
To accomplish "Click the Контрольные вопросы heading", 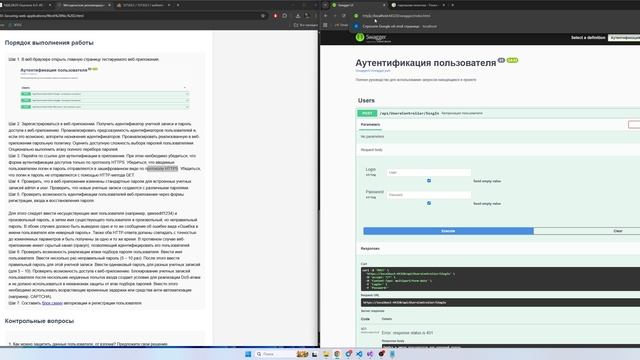I will (39, 321).
